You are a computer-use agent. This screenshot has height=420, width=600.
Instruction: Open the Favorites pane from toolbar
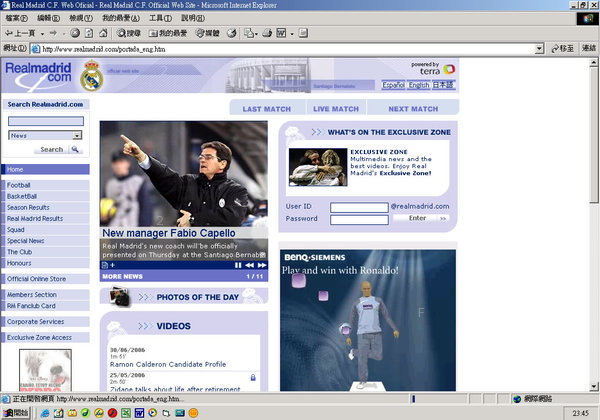(168, 33)
